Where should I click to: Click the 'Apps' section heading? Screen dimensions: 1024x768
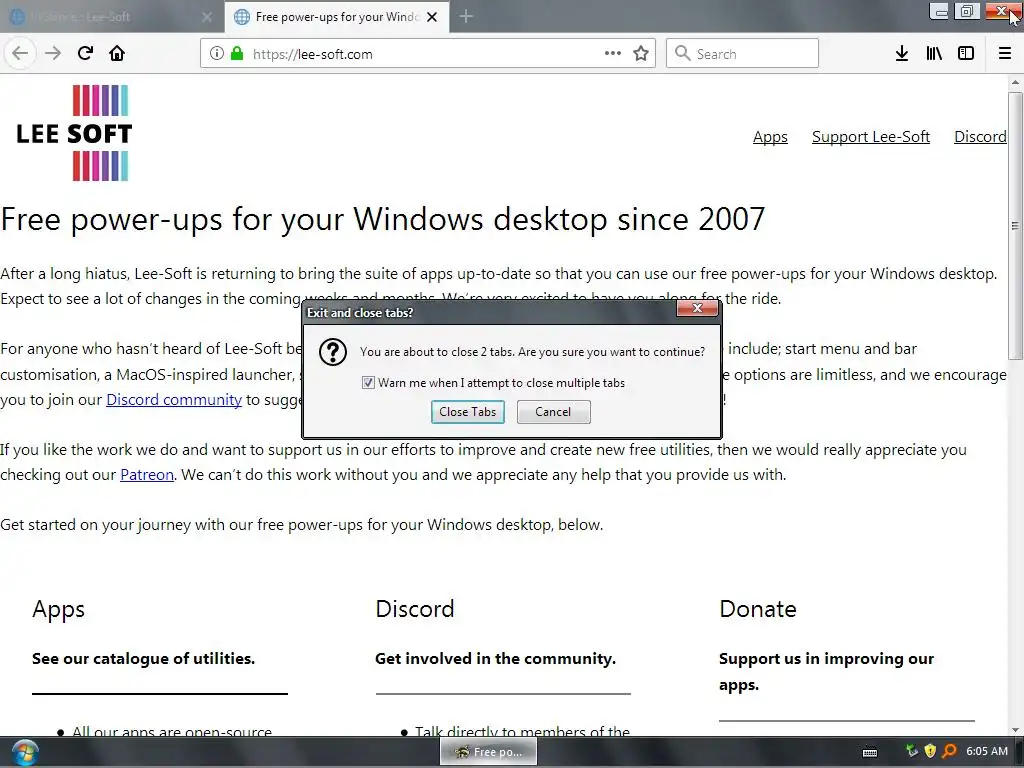click(58, 609)
